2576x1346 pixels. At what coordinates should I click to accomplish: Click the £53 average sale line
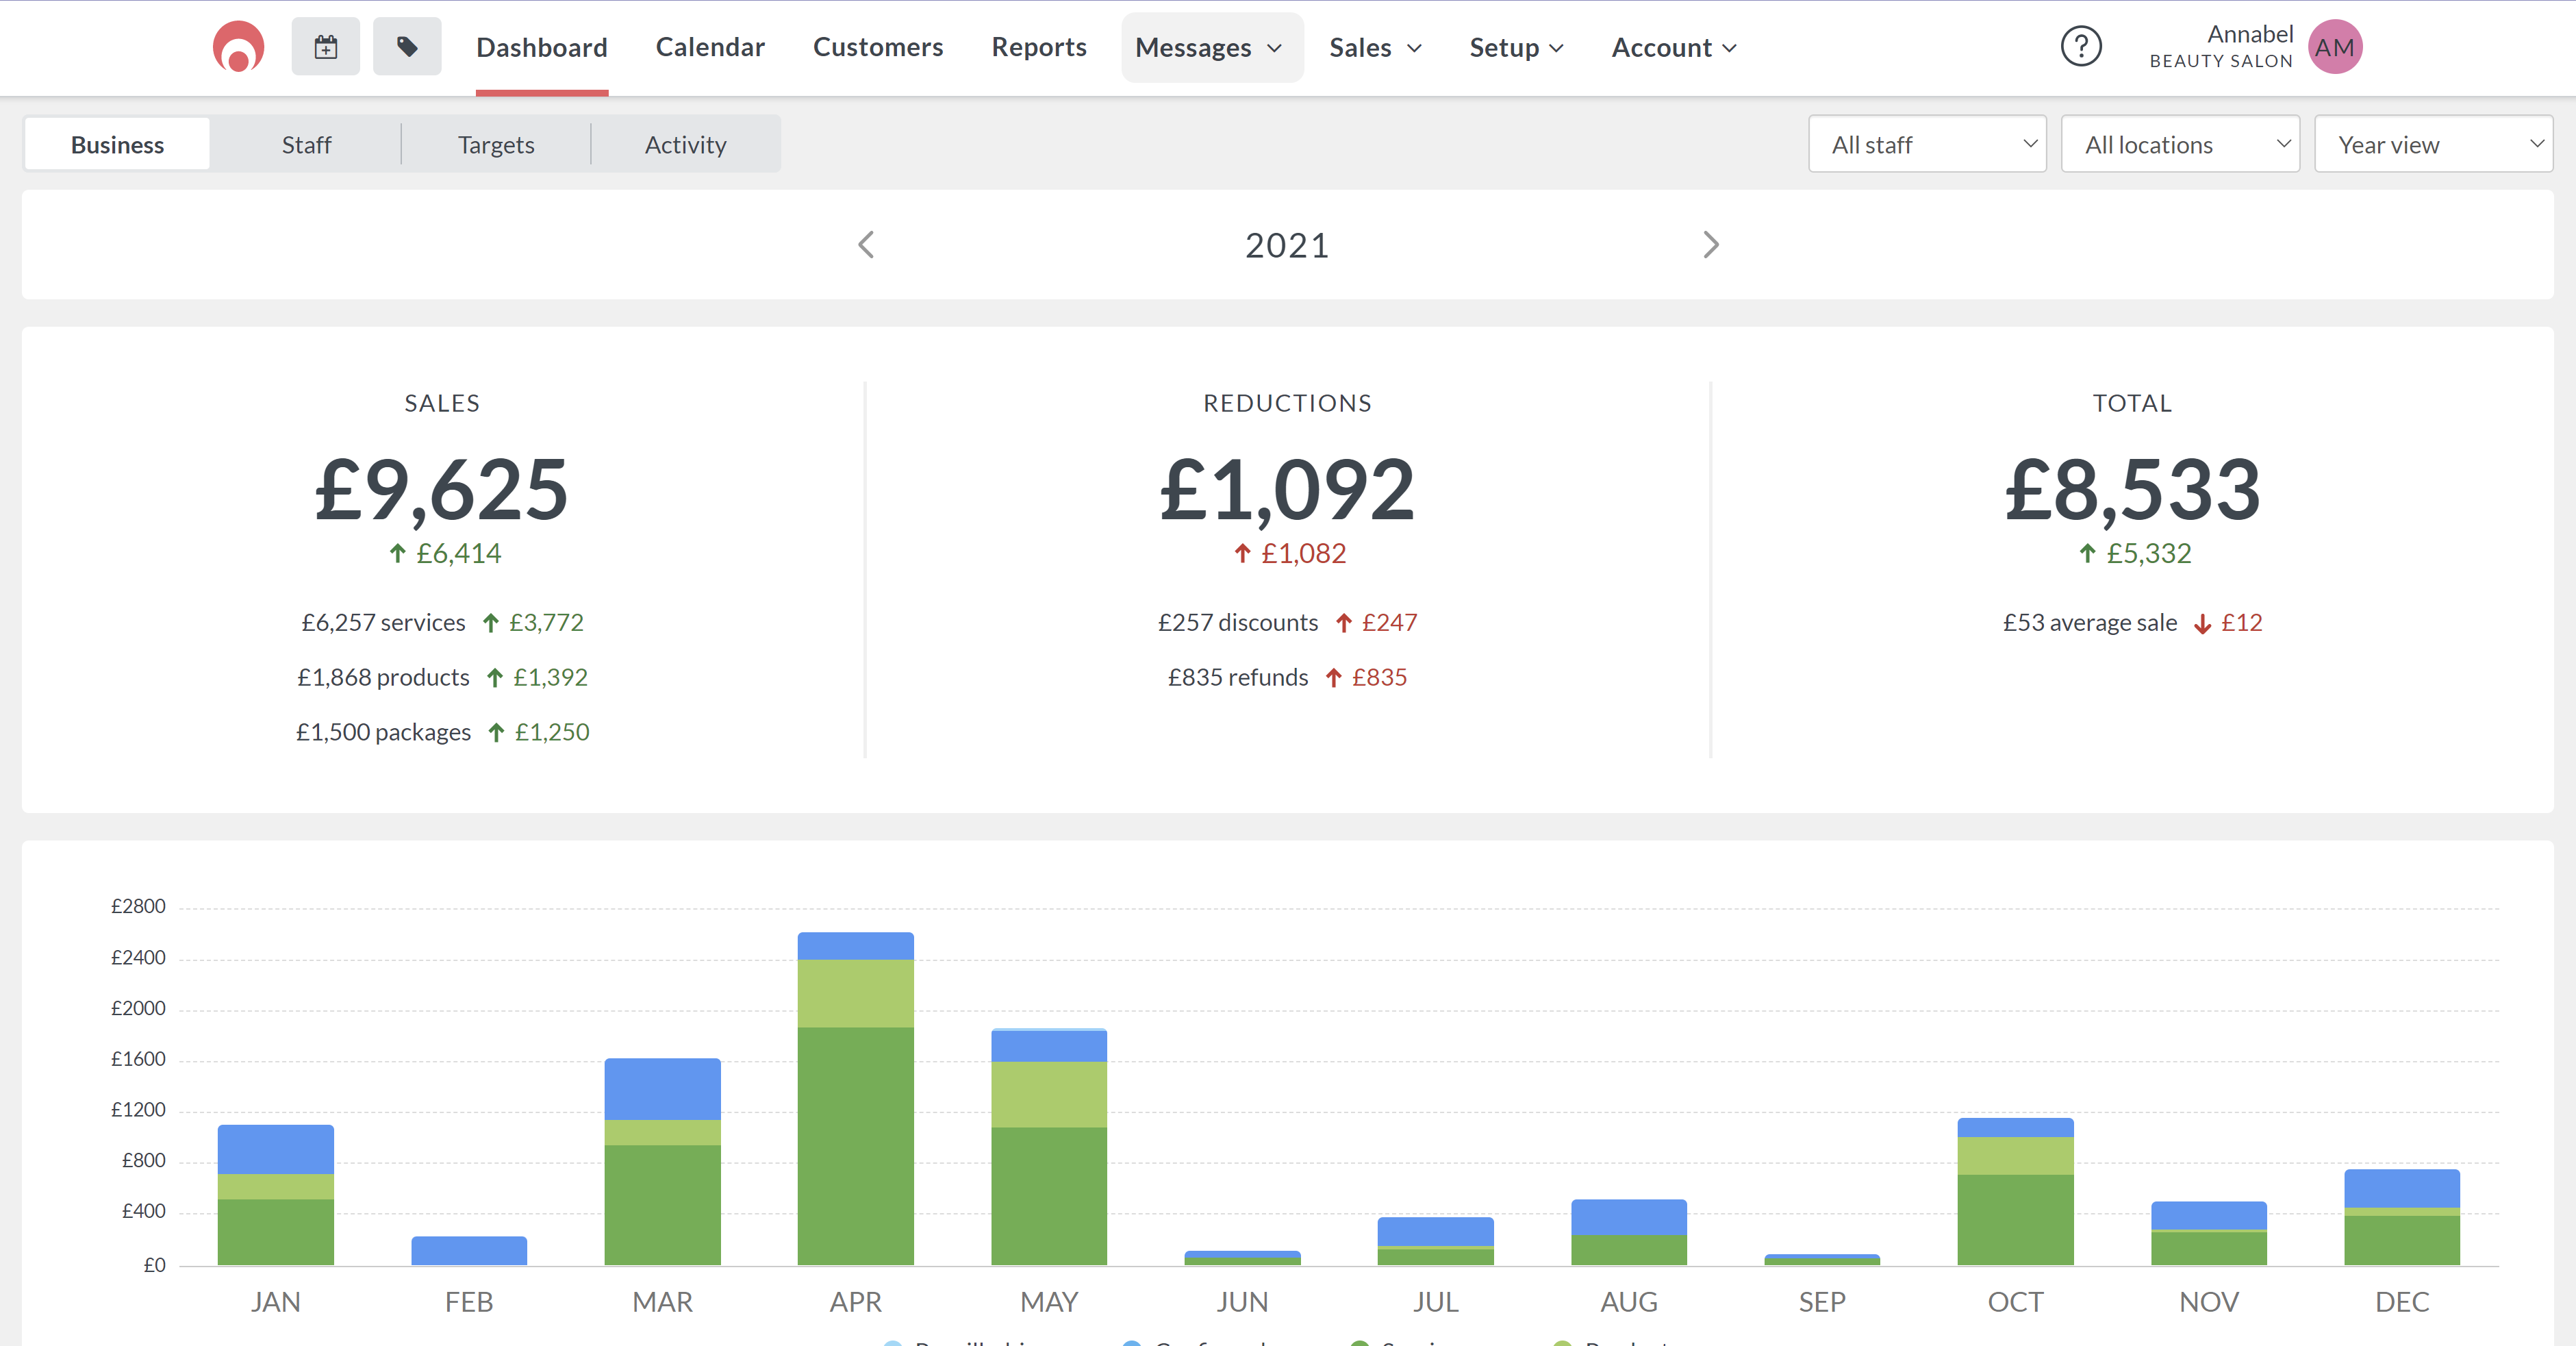pos(2132,622)
